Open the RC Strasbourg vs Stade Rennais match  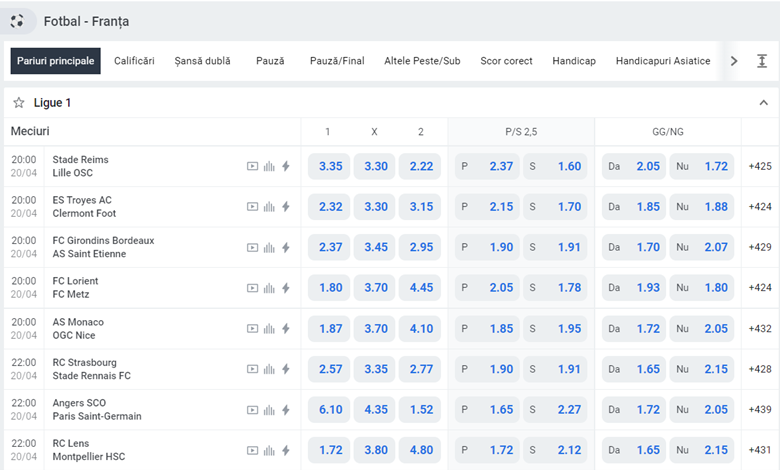tap(92, 369)
